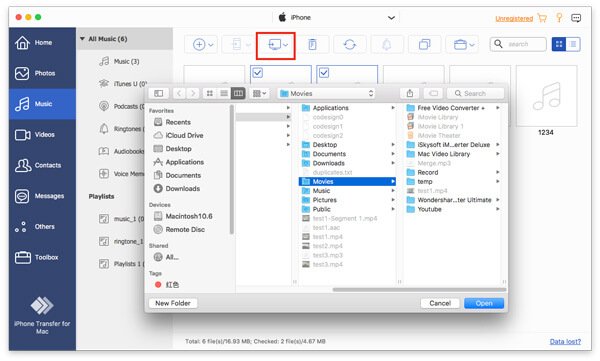Select the Movies folder row
Image resolution: width=600 pixels, height=361 pixels.
click(x=347, y=181)
